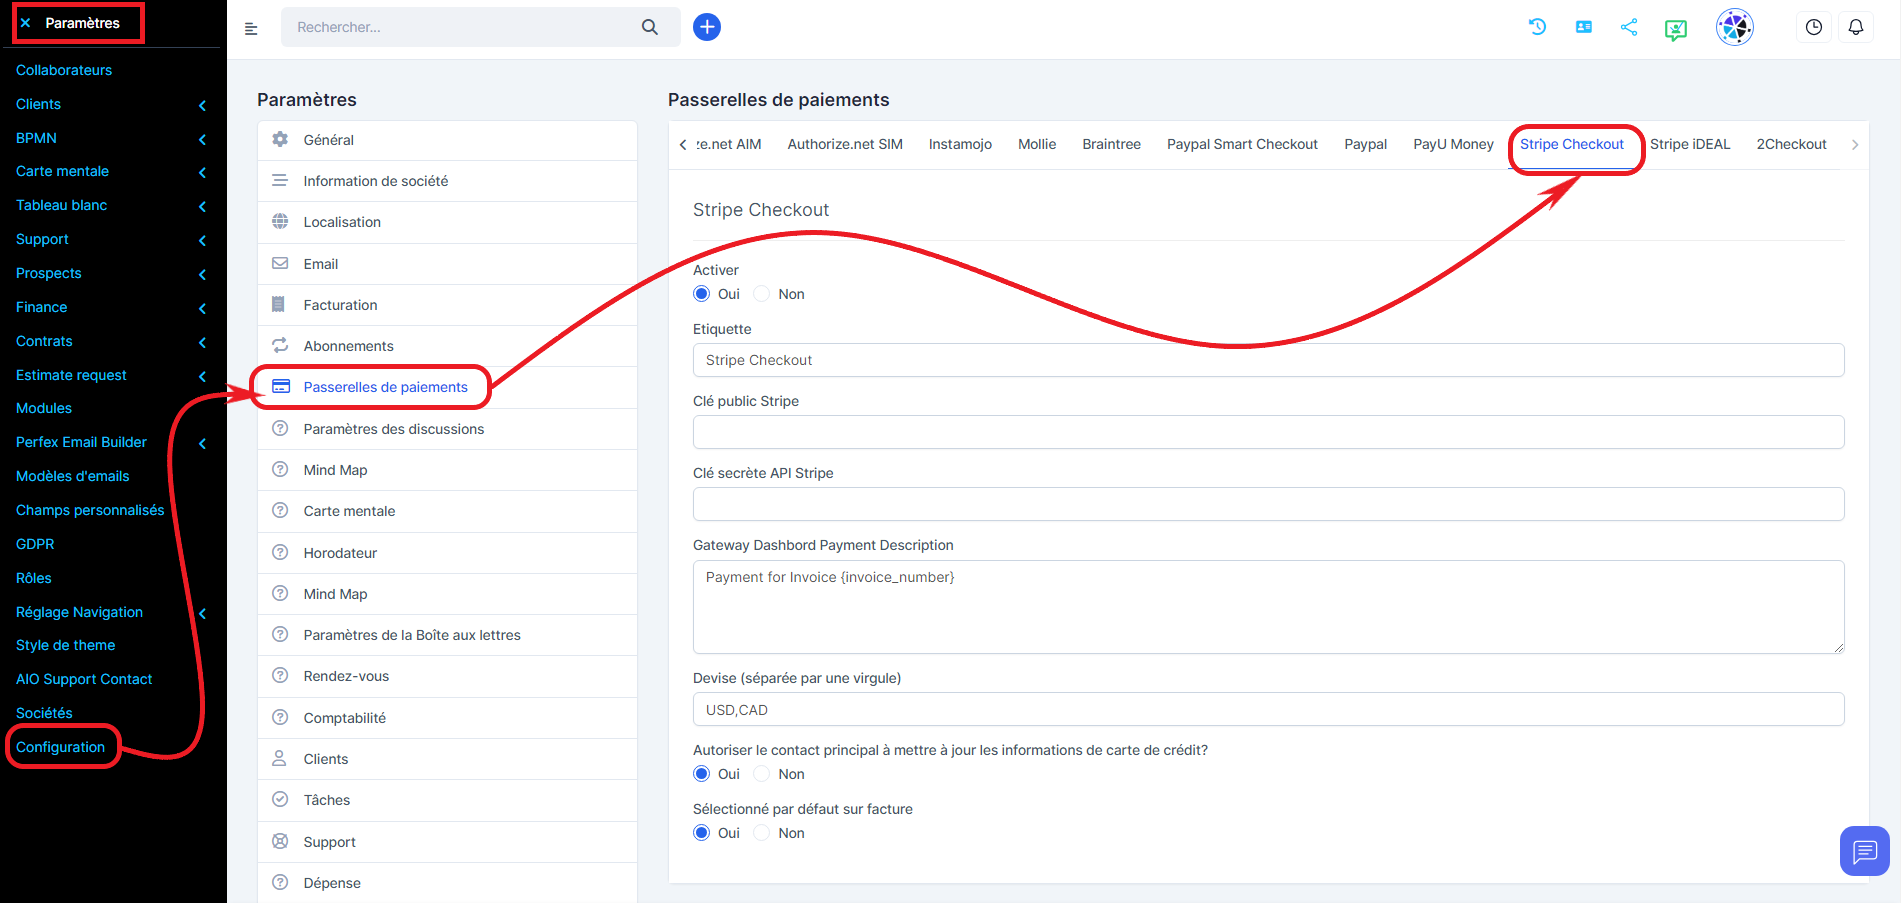Image resolution: width=1901 pixels, height=903 pixels.
Task: Click the Clé public Stripe field
Action: [x=1268, y=432]
